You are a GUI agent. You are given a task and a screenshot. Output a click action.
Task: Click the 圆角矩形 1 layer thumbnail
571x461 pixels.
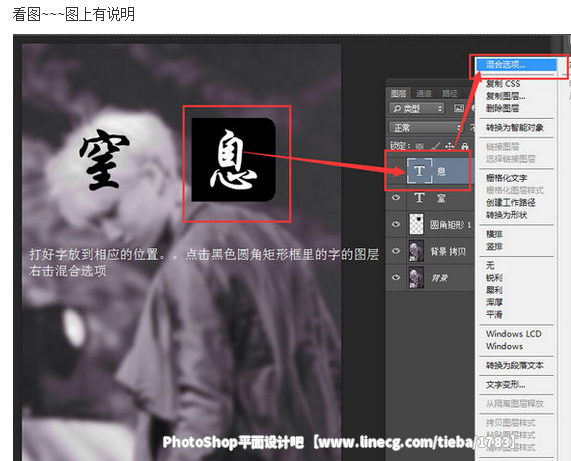pos(417,224)
